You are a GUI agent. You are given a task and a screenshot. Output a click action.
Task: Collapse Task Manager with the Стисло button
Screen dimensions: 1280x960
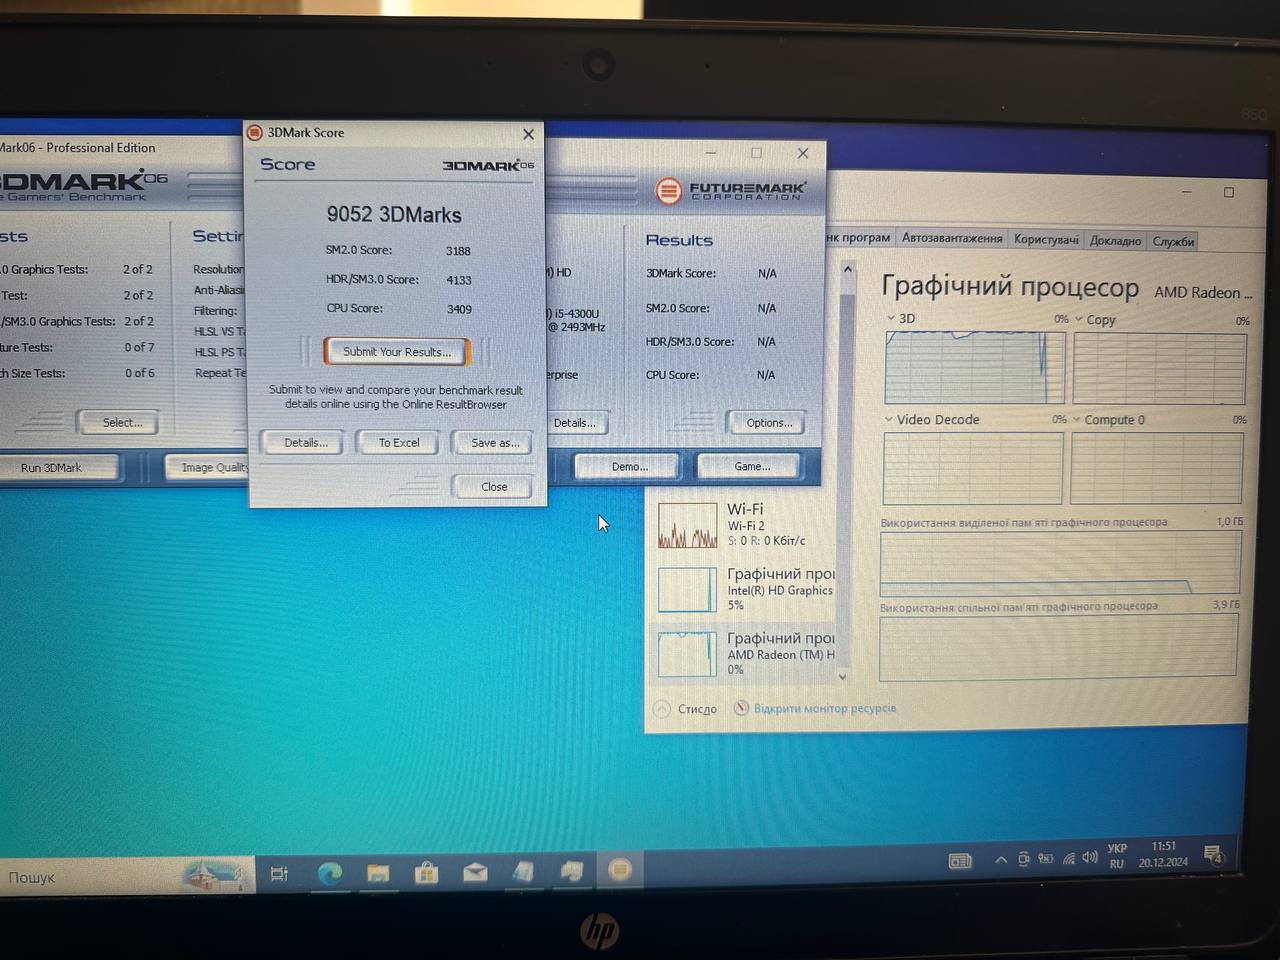click(686, 709)
